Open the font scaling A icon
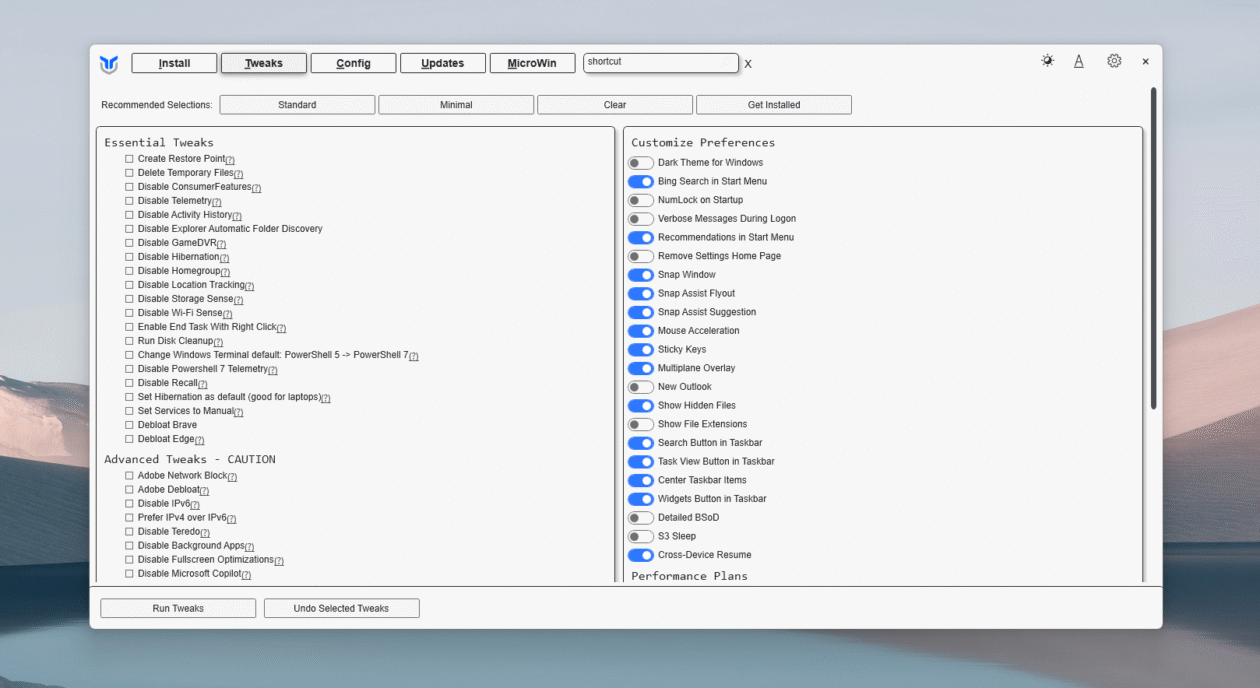The height and width of the screenshot is (688, 1260). click(1079, 61)
